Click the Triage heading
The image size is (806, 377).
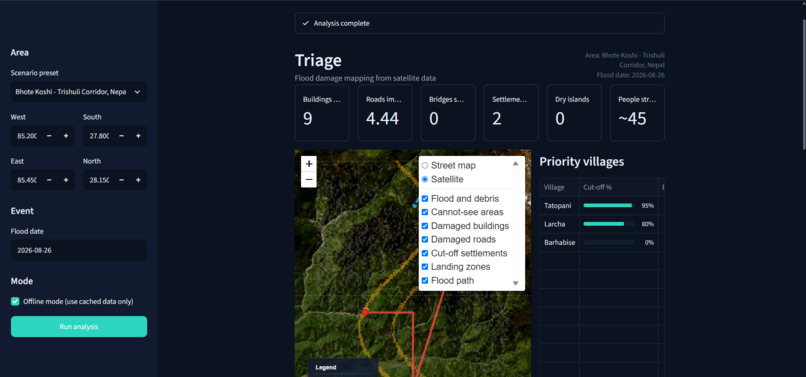(x=318, y=60)
